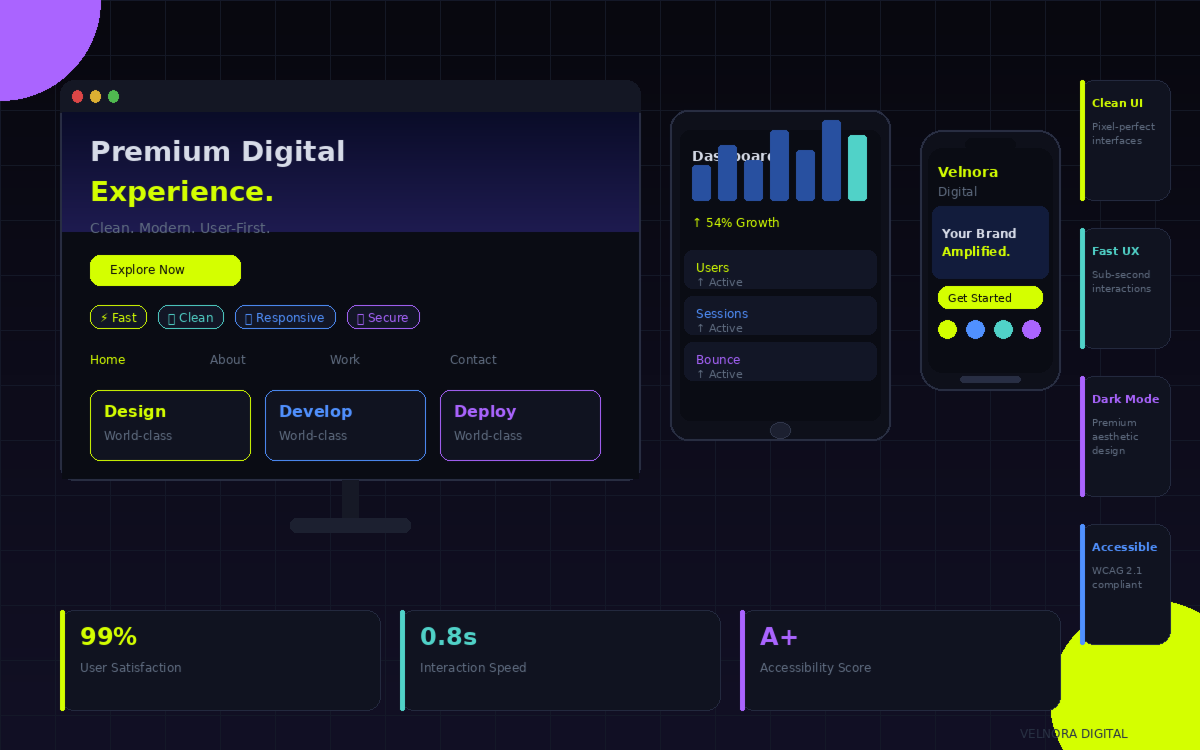The width and height of the screenshot is (1200, 750).
Task: Open the Develop card
Action: point(345,425)
